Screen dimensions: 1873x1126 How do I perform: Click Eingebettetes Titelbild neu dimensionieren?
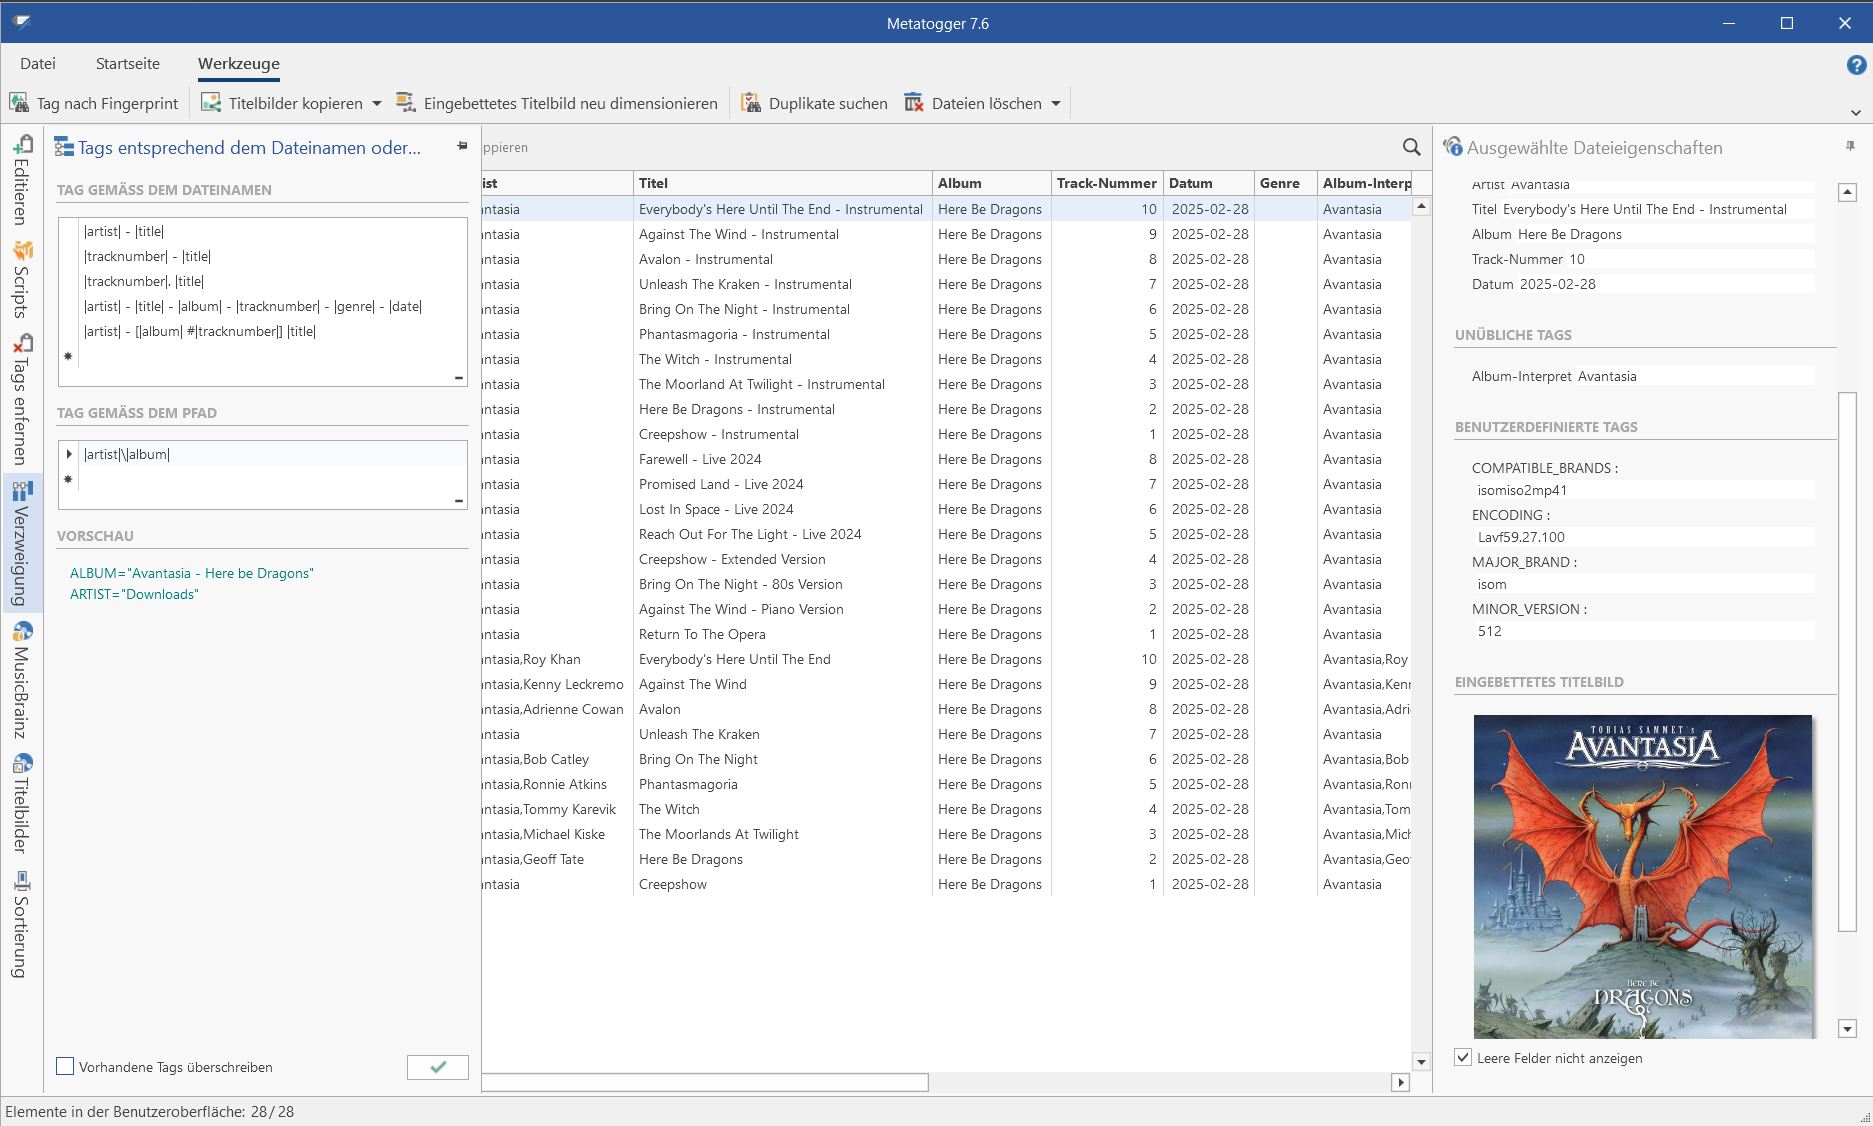point(570,103)
